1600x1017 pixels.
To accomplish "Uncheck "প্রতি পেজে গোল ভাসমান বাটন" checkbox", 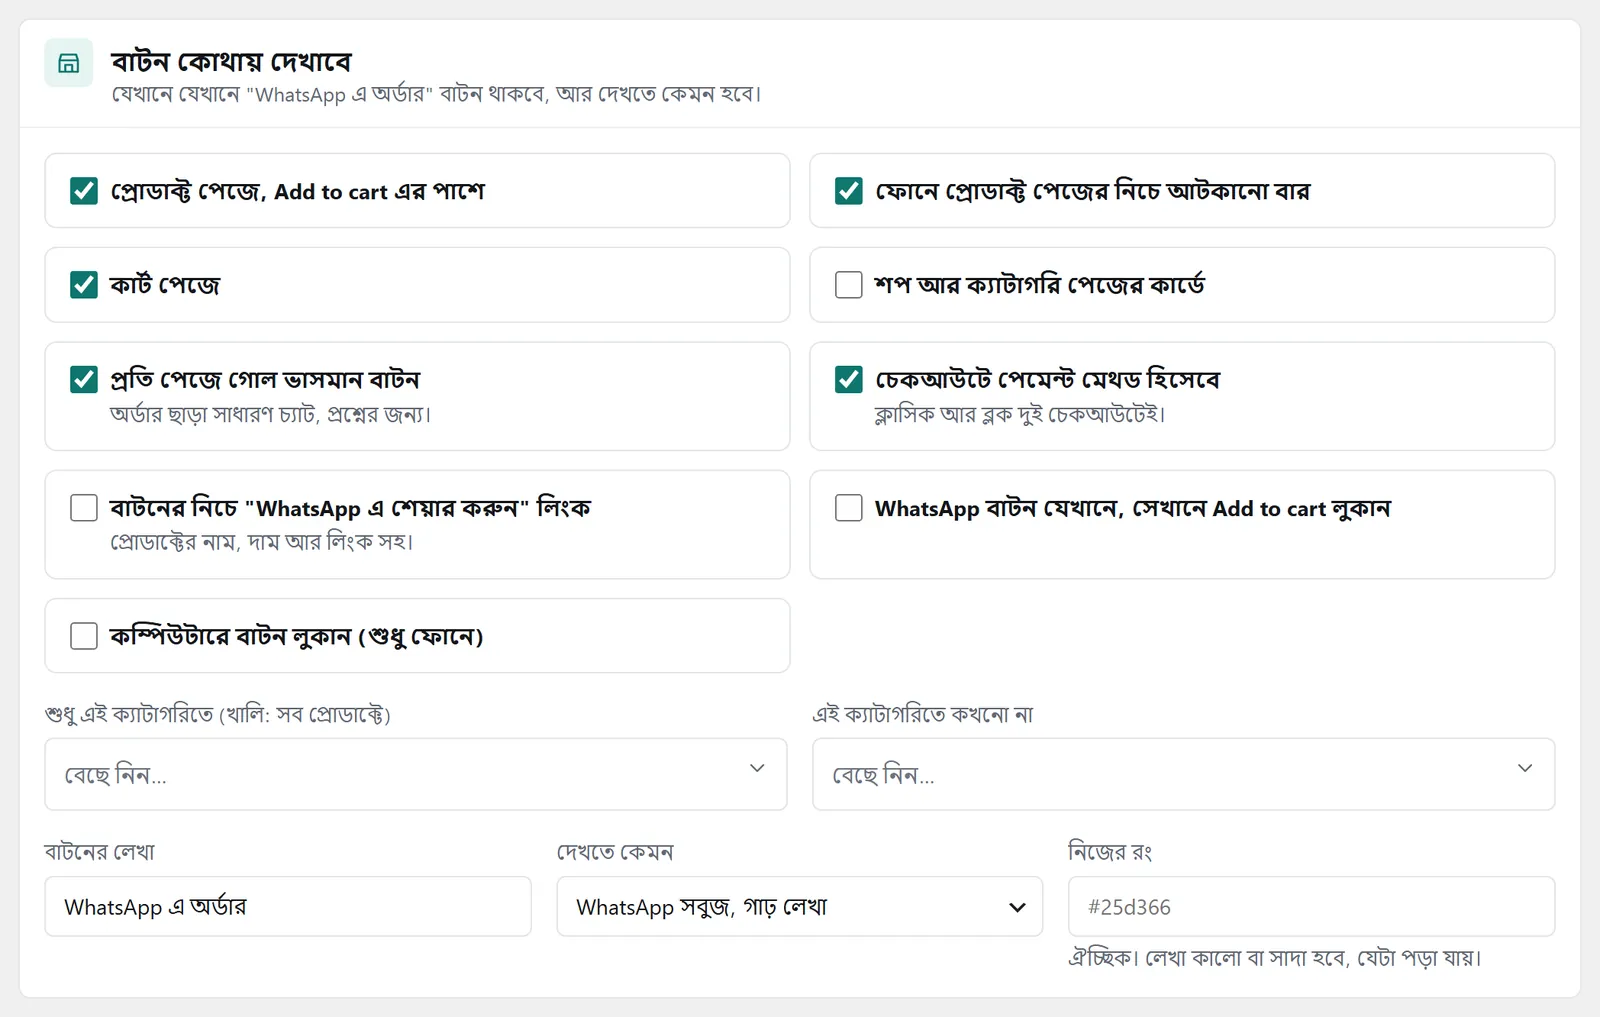I will click(84, 380).
